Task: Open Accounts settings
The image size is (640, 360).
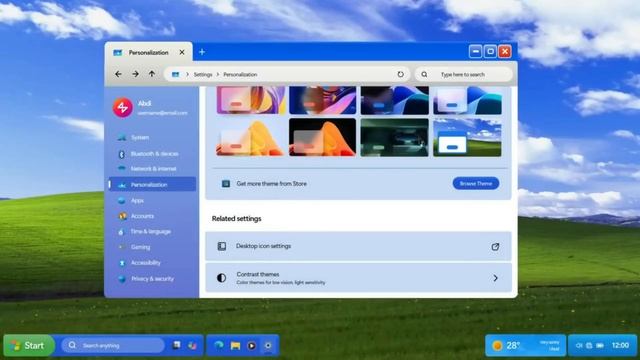Action: [152, 216]
